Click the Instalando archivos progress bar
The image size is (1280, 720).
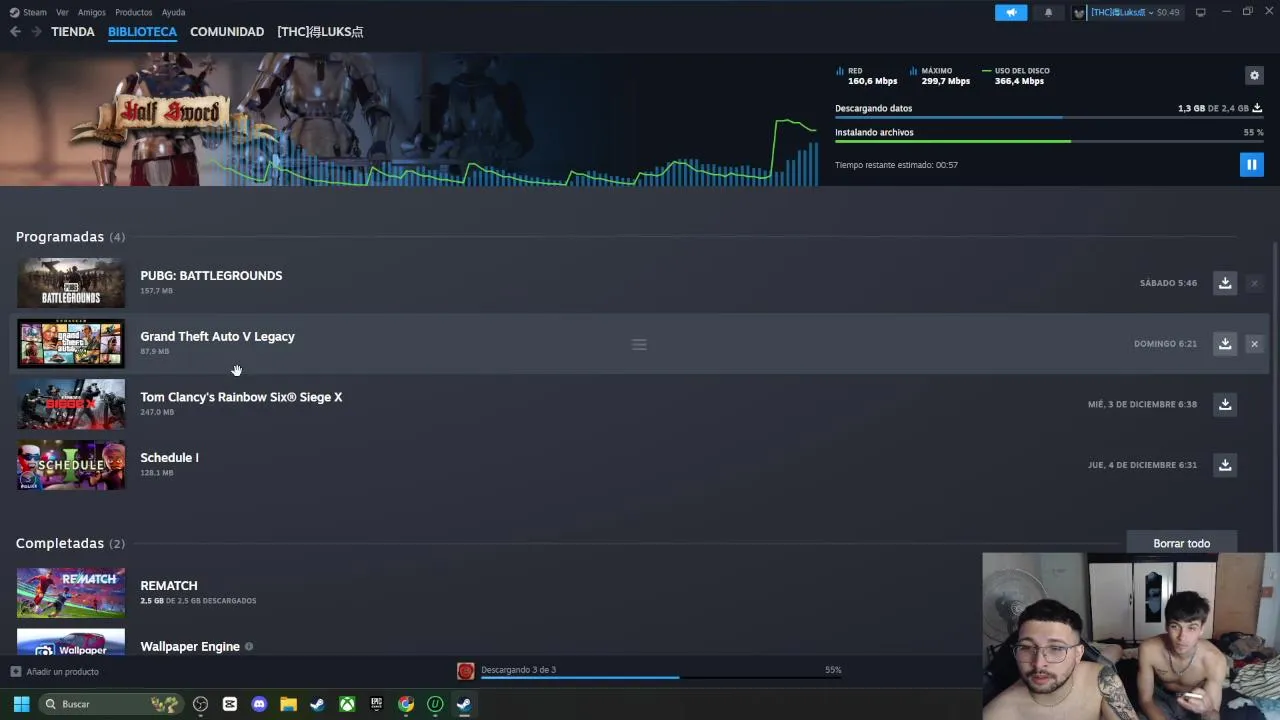pos(1048,141)
